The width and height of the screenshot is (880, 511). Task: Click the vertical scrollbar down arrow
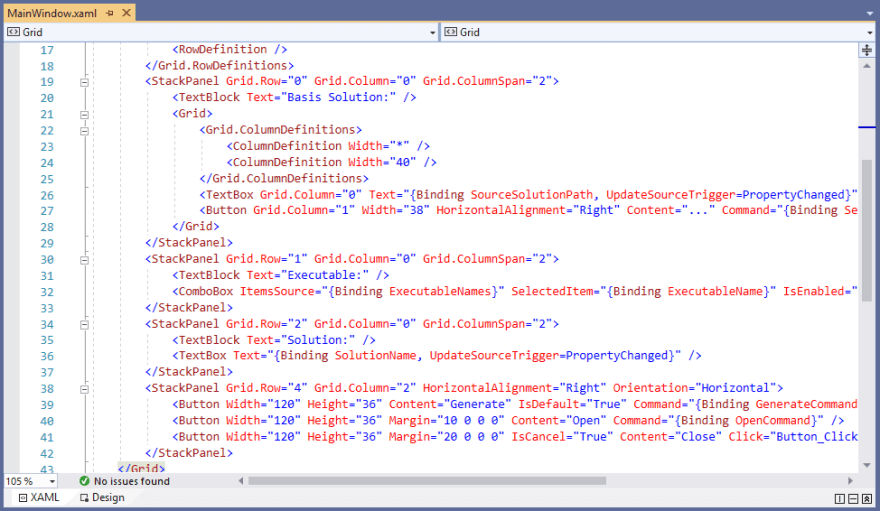[x=867, y=465]
